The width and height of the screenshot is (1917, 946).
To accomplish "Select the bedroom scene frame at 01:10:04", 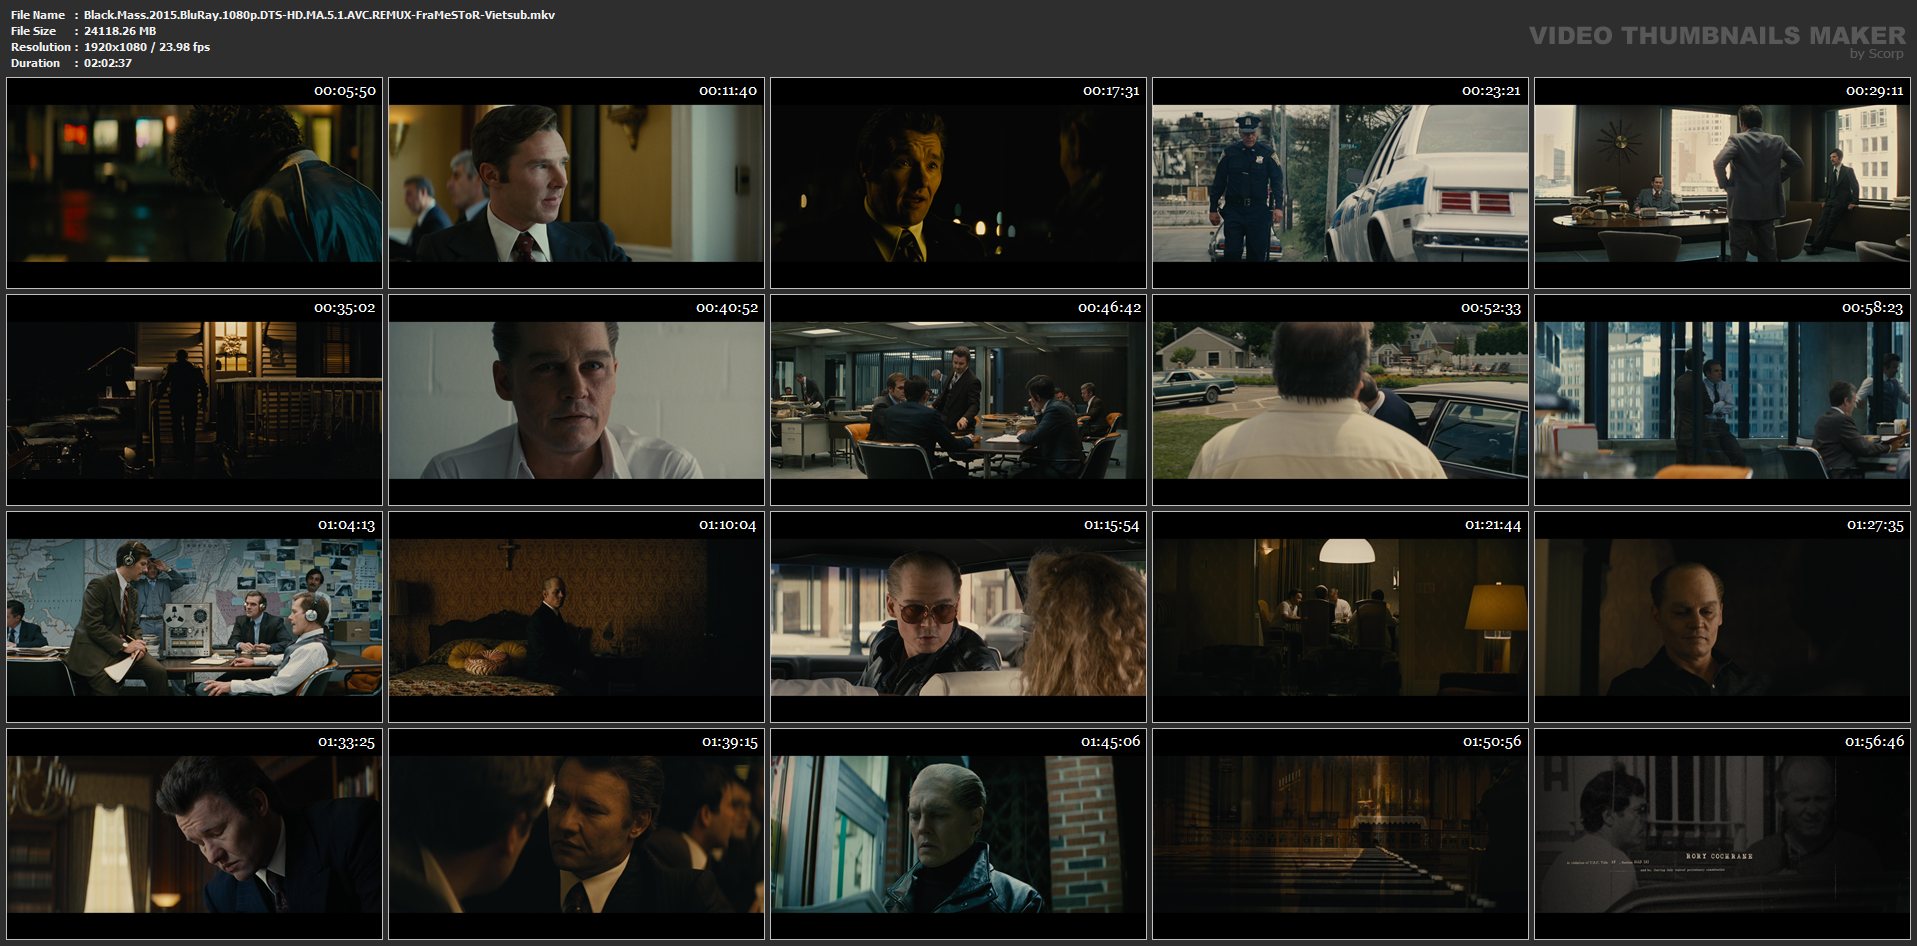I will pyautogui.click(x=576, y=617).
